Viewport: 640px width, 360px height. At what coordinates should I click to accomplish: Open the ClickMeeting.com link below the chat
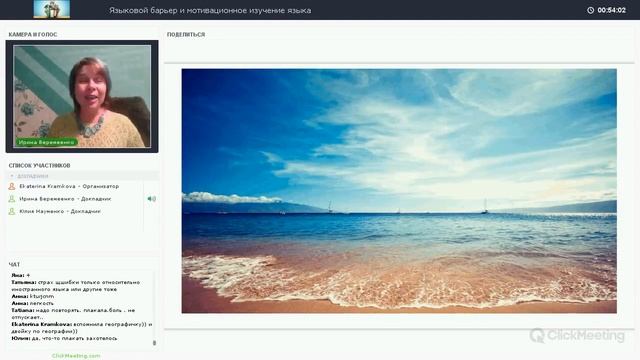(76, 356)
